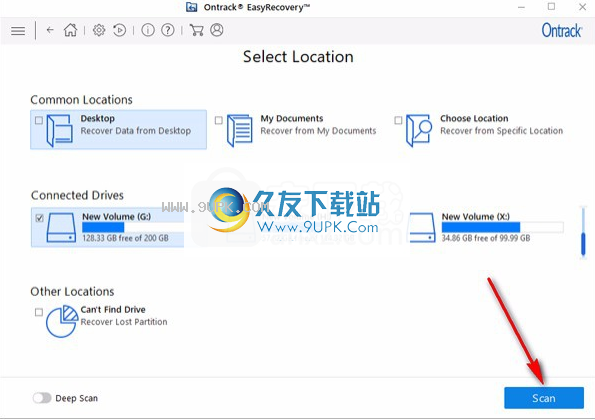This screenshot has width=595, height=420.
Task: Open the help question mark icon
Action: 168,30
